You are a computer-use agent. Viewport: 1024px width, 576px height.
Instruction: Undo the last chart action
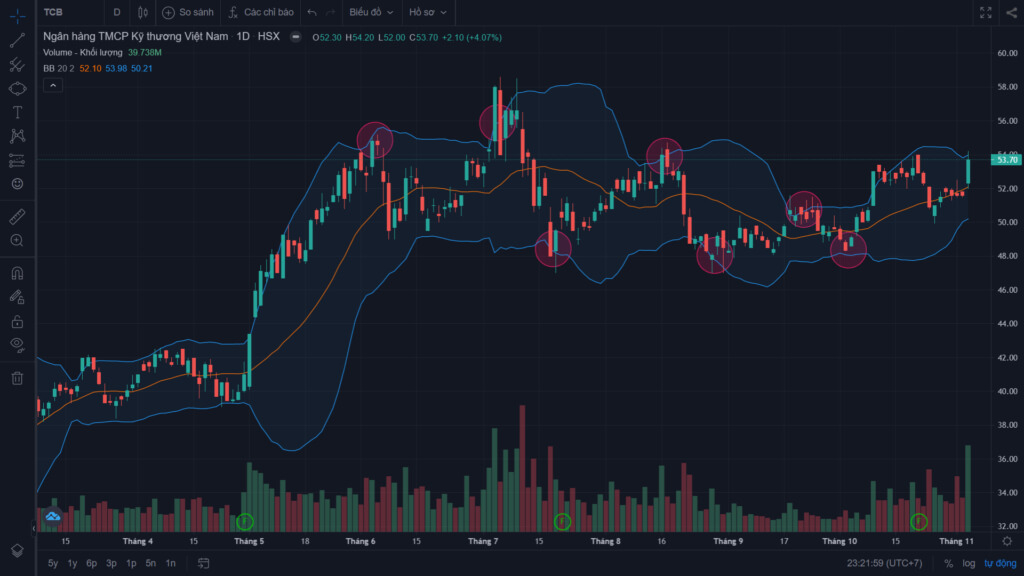[x=312, y=12]
